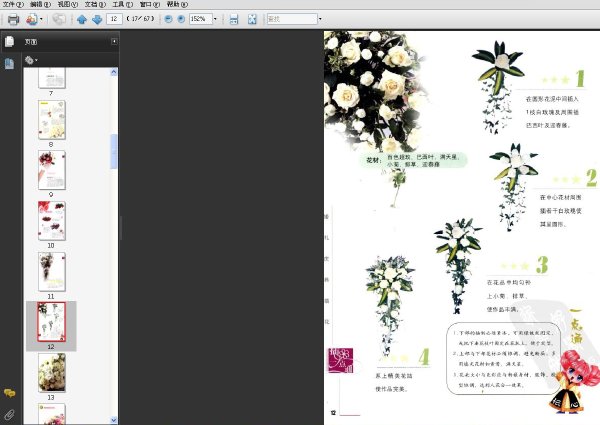Viewport: 600px width, 425px height.
Task: Click the Bookmarks panel icon
Action: pyautogui.click(x=9, y=64)
